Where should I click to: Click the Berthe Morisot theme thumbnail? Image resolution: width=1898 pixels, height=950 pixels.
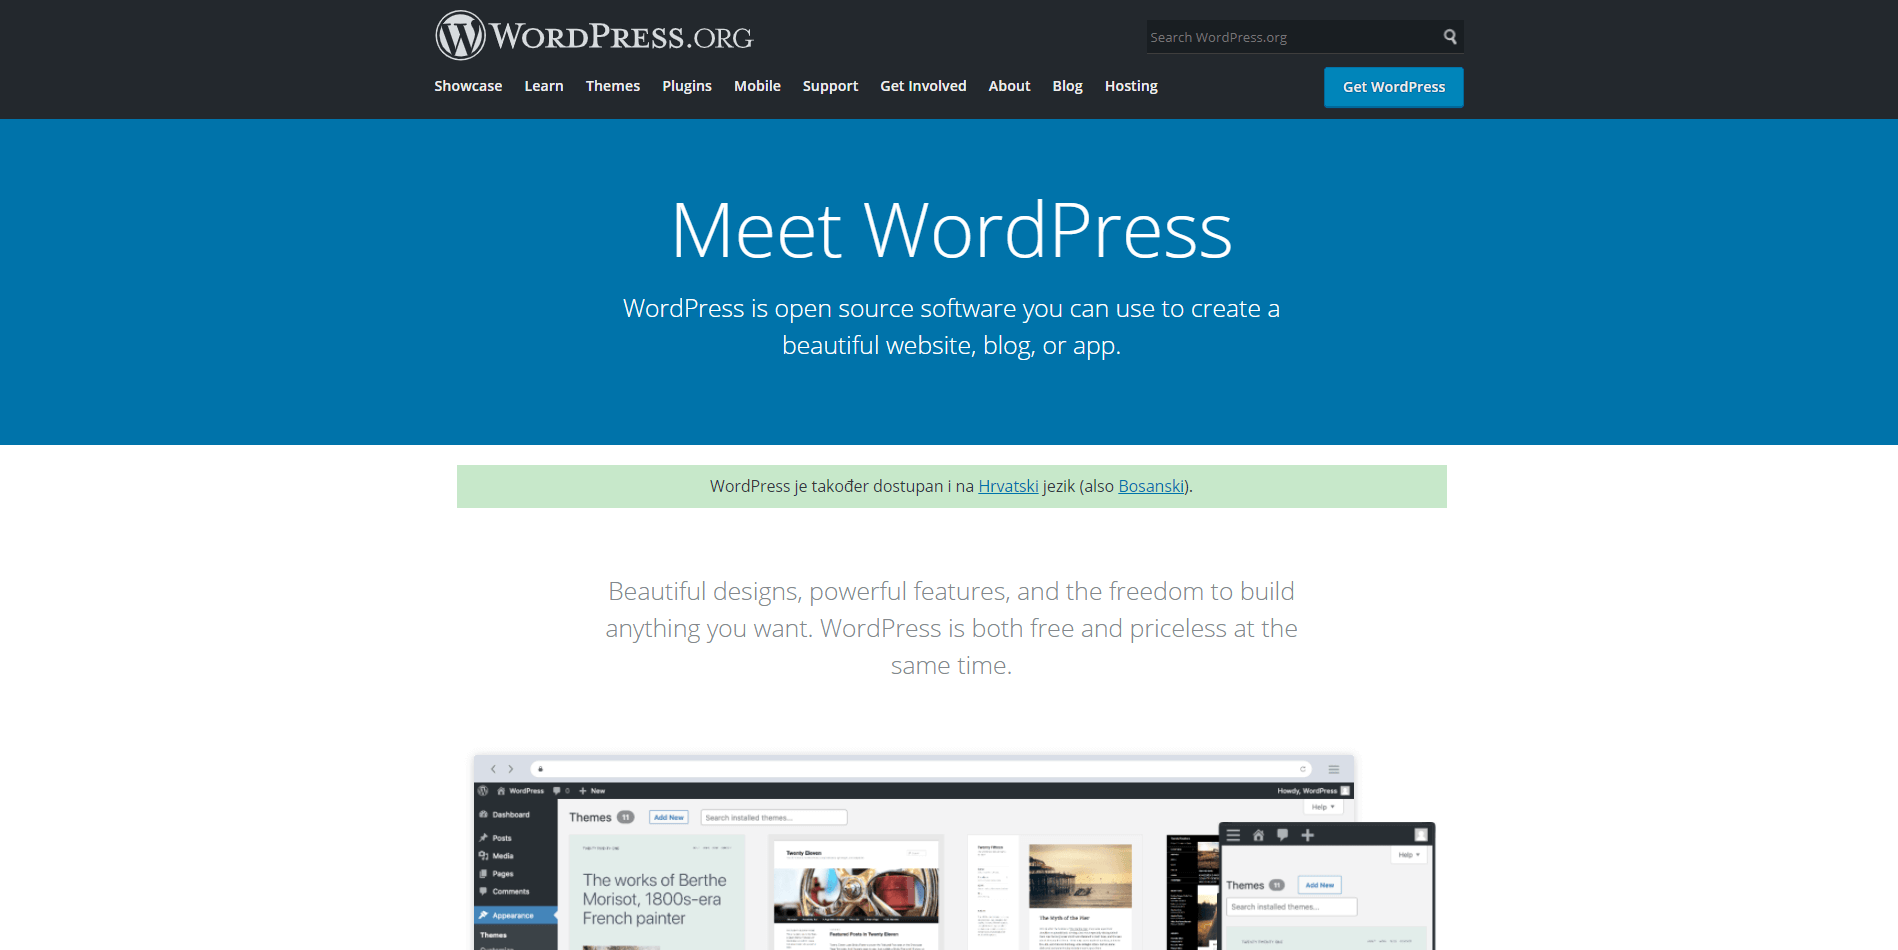tap(657, 893)
